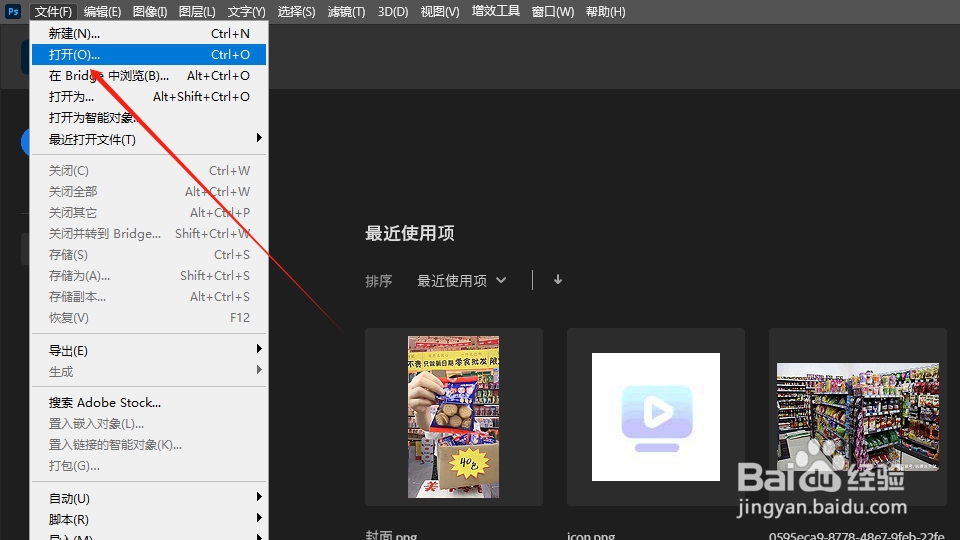Open the 编辑(E) menu
Viewport: 960px width, 540px height.
click(102, 12)
